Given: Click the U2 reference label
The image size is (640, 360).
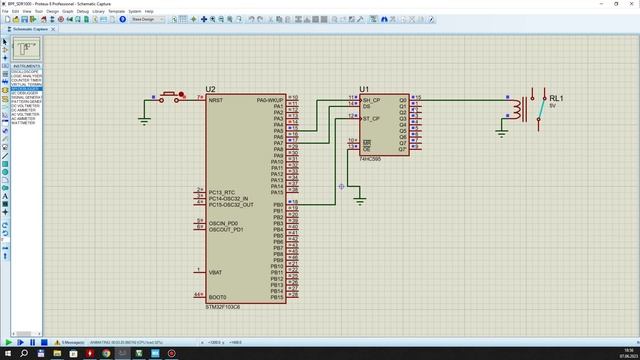Looking at the screenshot, I should click(x=210, y=89).
